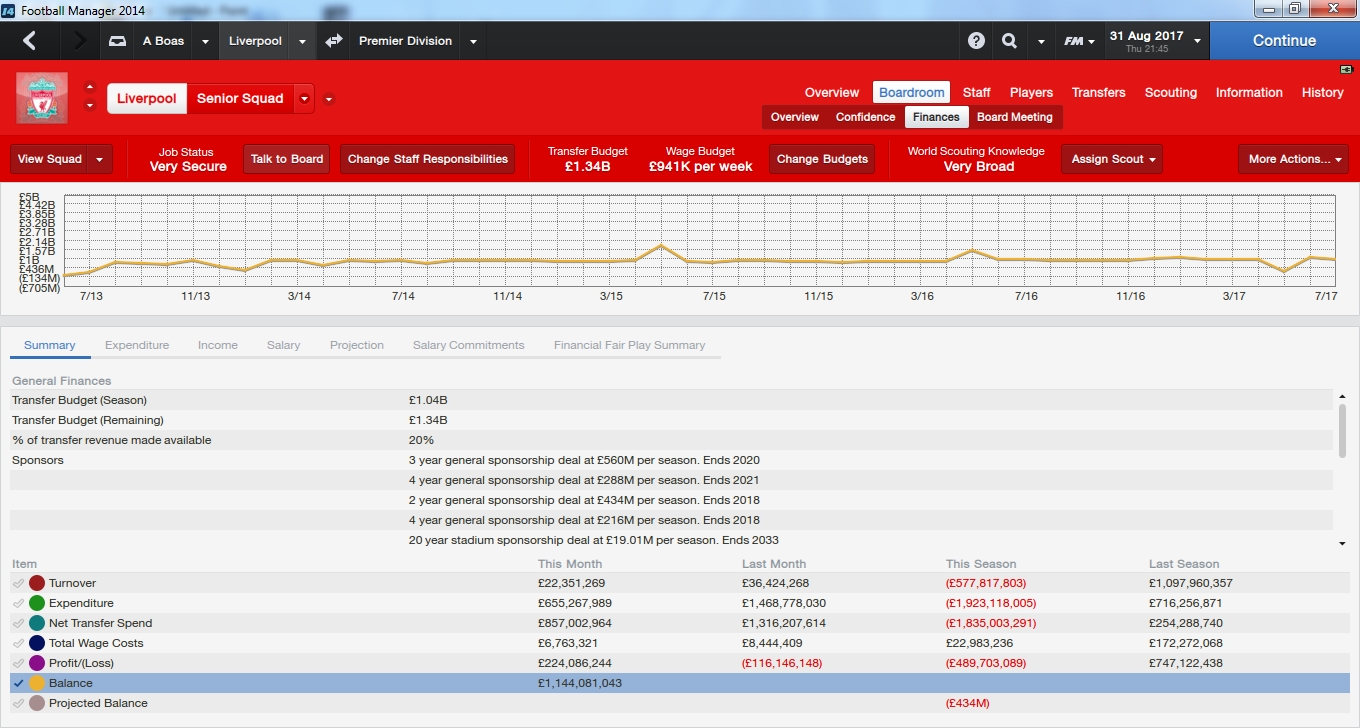Switch to the Expenditure finance tab

click(x=137, y=345)
